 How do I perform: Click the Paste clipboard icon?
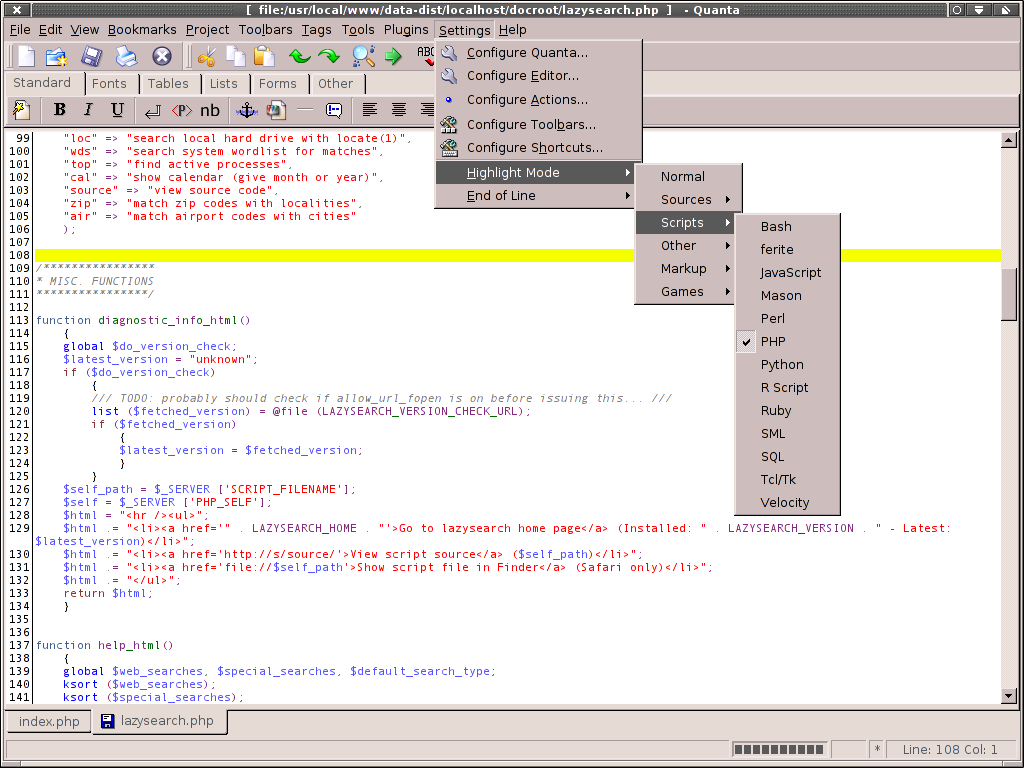pos(264,56)
